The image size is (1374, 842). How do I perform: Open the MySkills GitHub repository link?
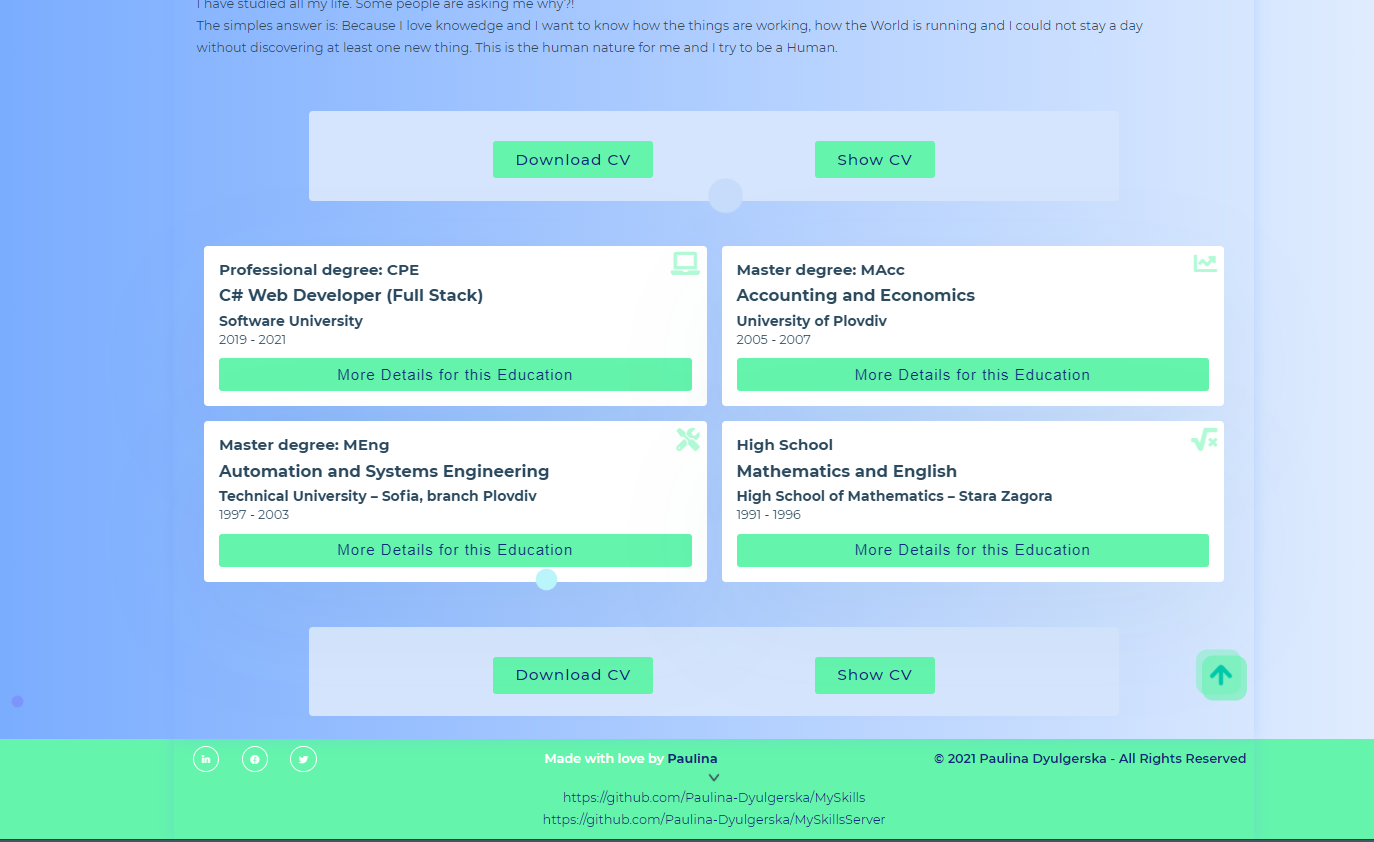(714, 797)
